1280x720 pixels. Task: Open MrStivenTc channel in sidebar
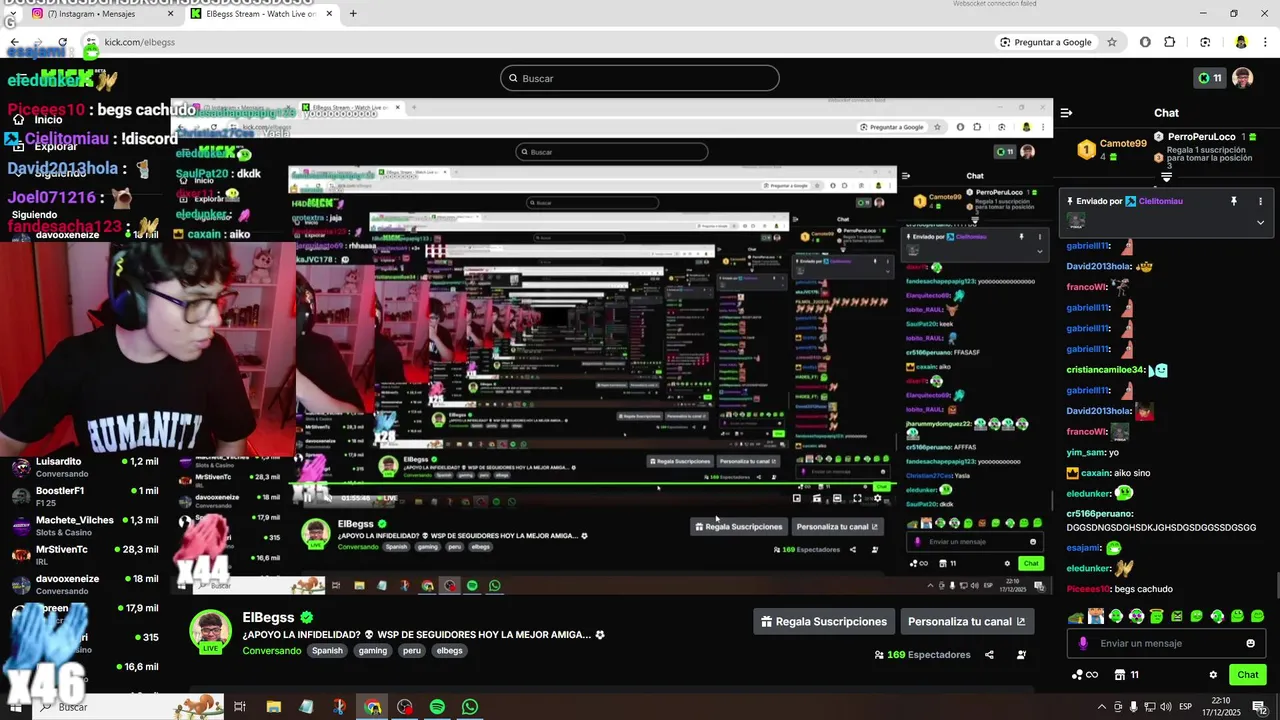[85, 554]
